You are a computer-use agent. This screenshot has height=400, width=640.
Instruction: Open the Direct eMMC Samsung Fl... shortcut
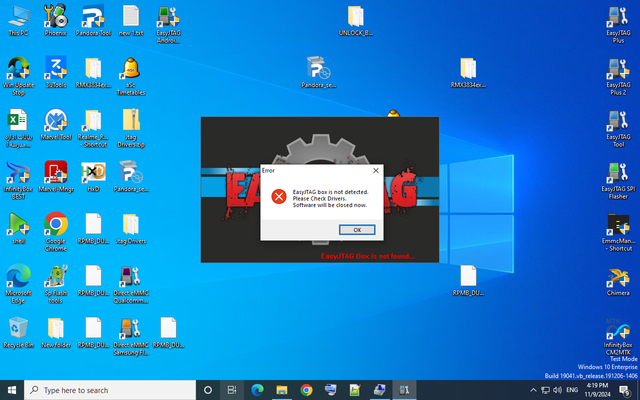[x=131, y=336]
